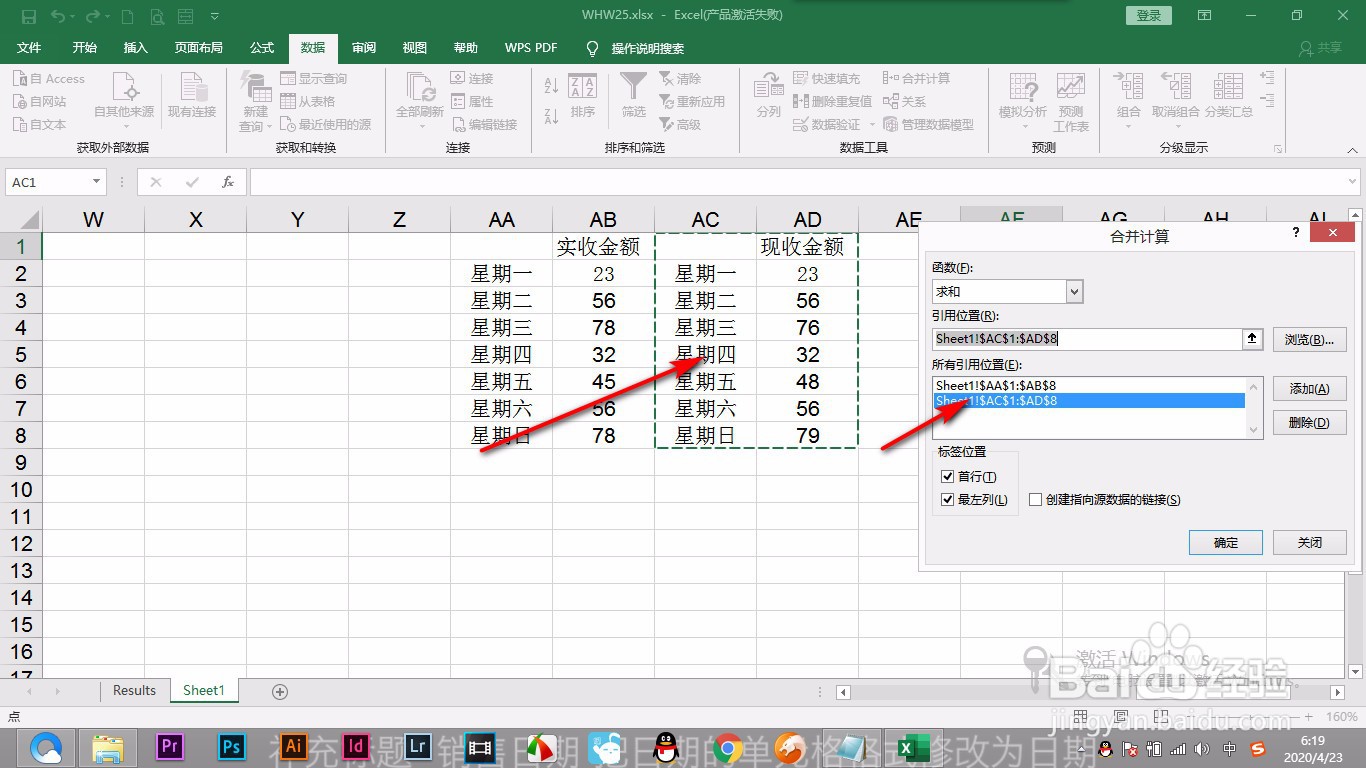The image size is (1366, 768).
Task: Open the 排序 sort dialog icon
Action: [x=583, y=97]
